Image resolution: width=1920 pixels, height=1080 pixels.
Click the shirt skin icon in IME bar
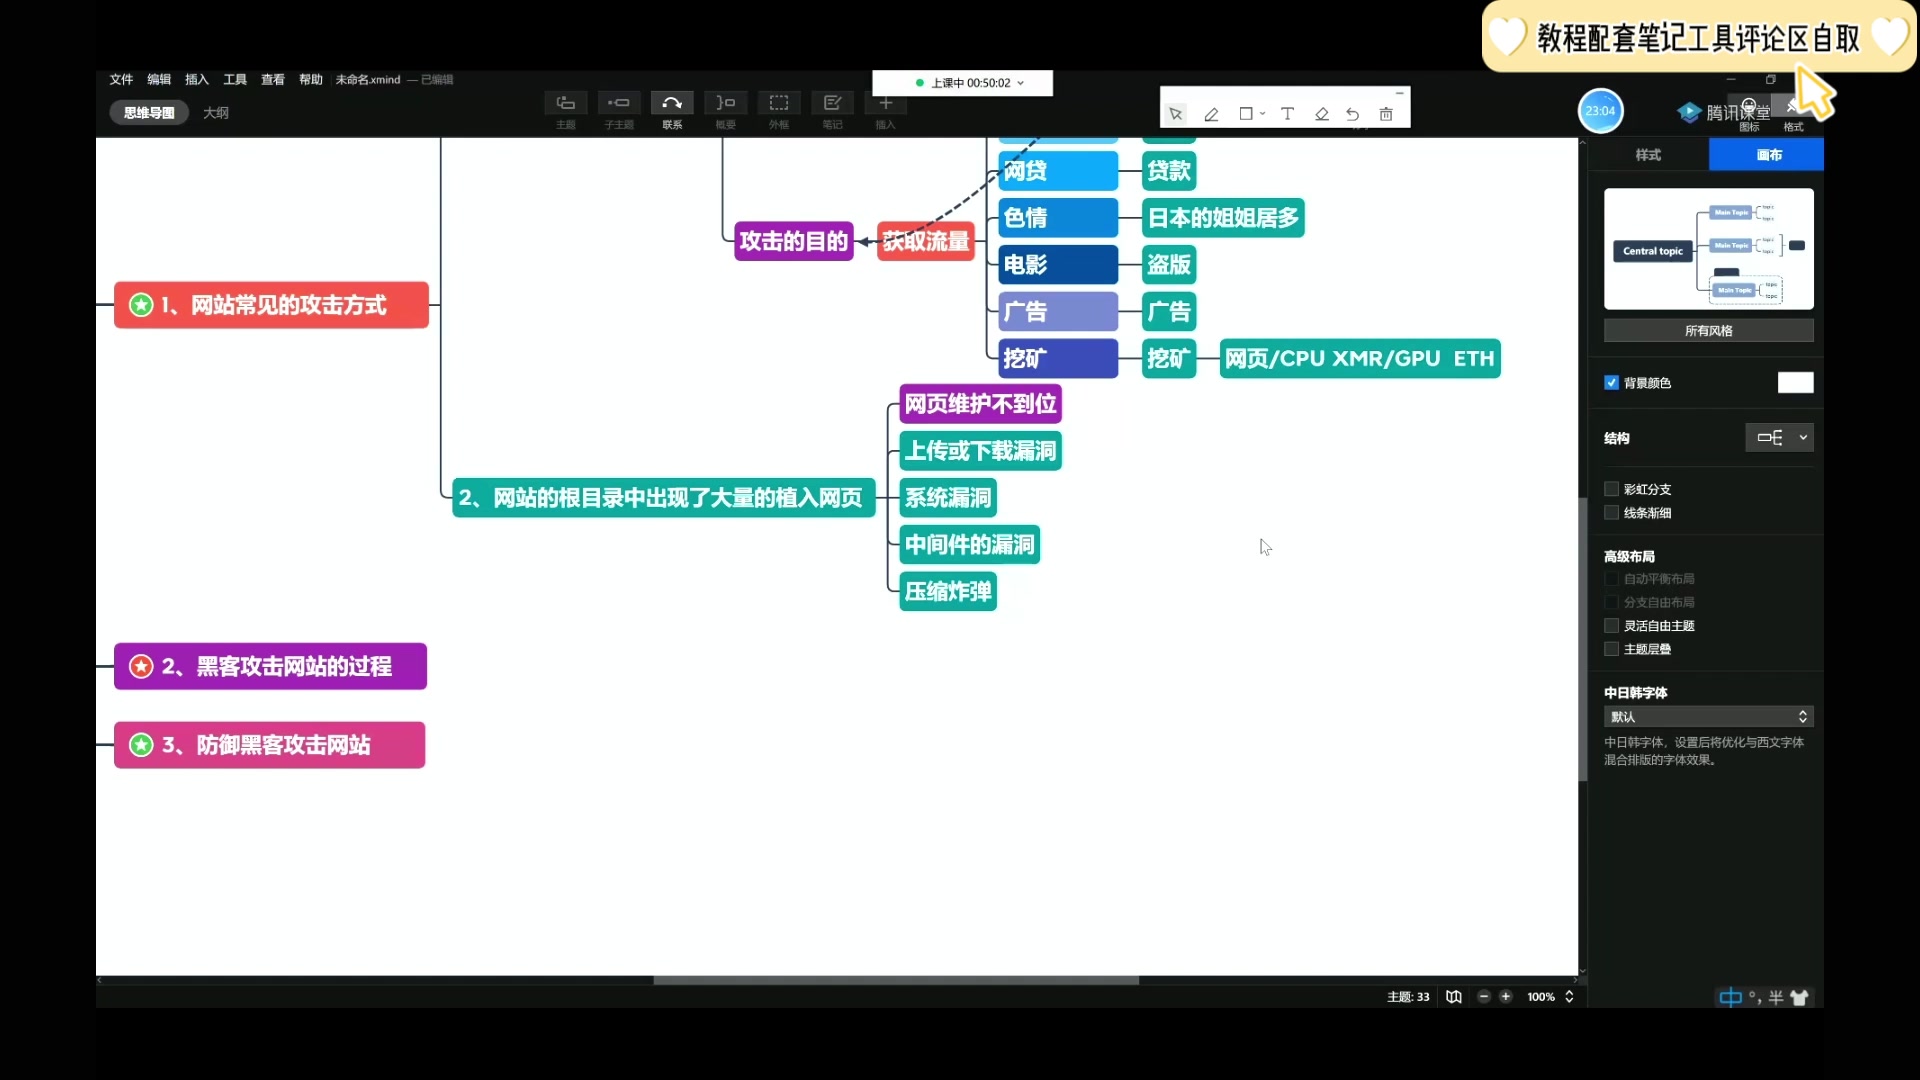point(1800,997)
